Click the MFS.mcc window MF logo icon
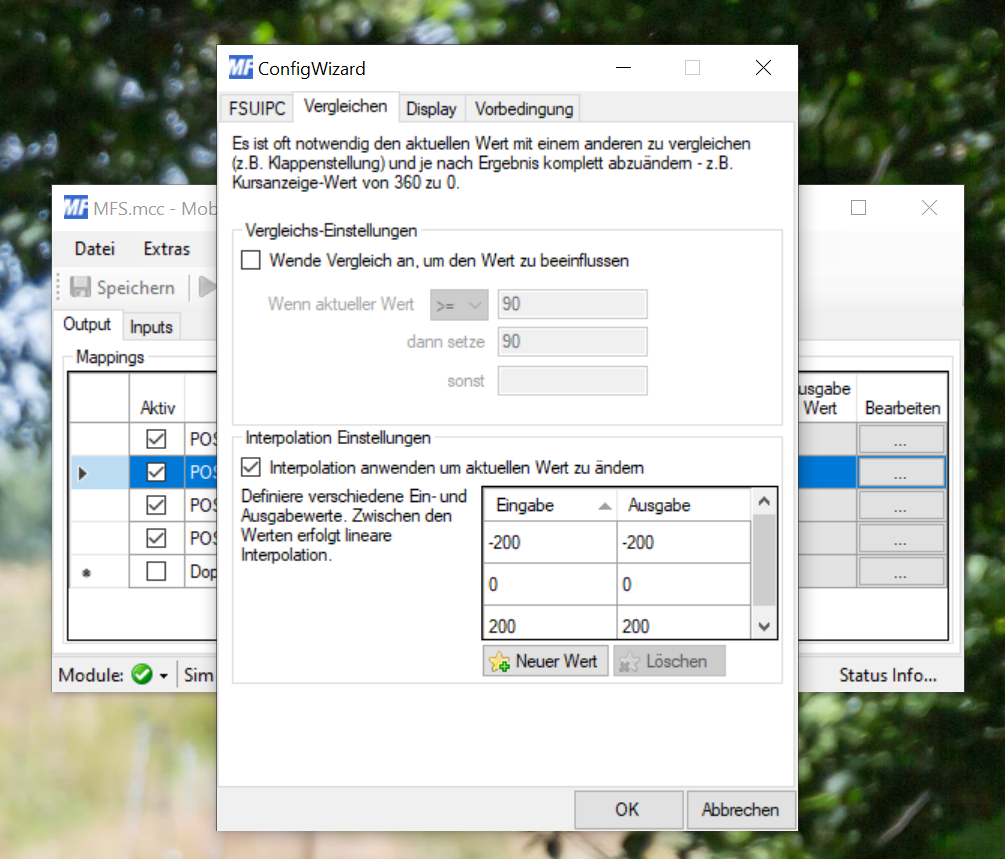This screenshot has height=859, width=1005. tap(76, 208)
